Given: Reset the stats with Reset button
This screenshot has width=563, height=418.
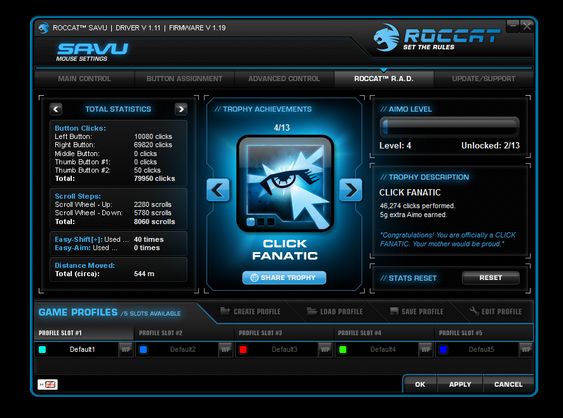Looking at the screenshot, I should (490, 278).
